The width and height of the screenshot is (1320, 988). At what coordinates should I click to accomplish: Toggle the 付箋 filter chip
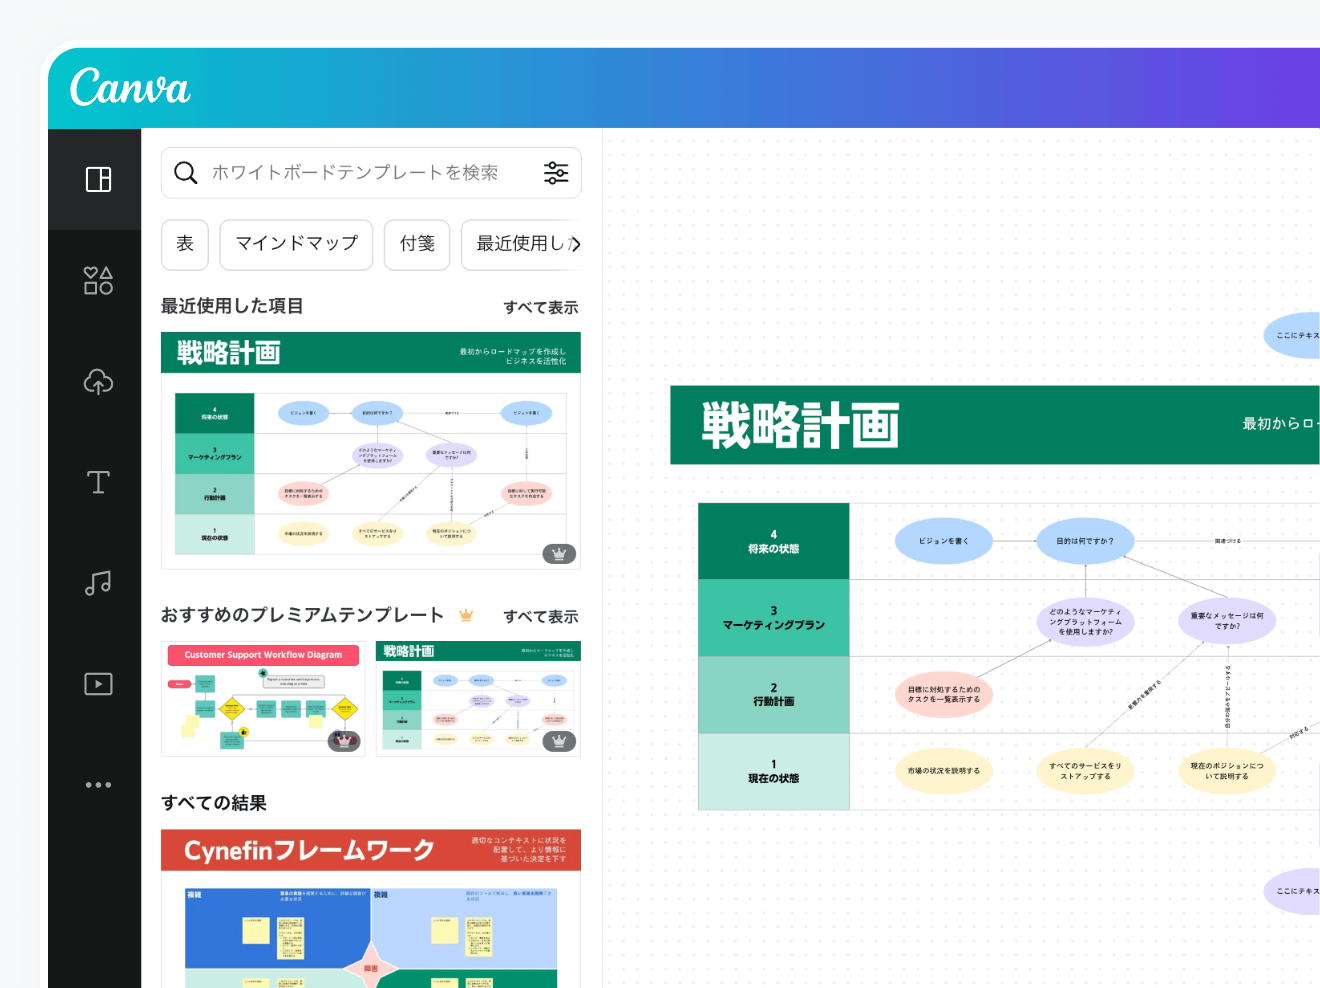point(417,244)
